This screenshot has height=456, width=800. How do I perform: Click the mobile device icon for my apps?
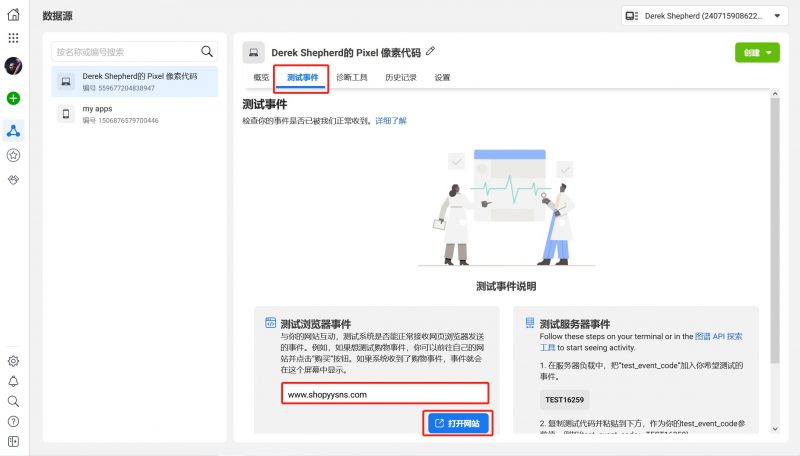coord(66,114)
